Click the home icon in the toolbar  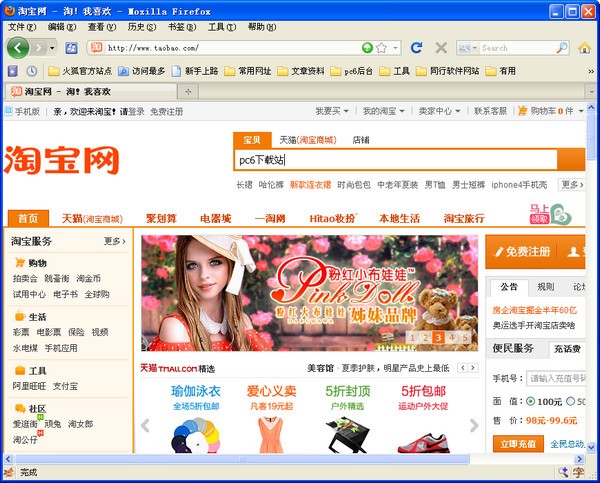point(584,48)
